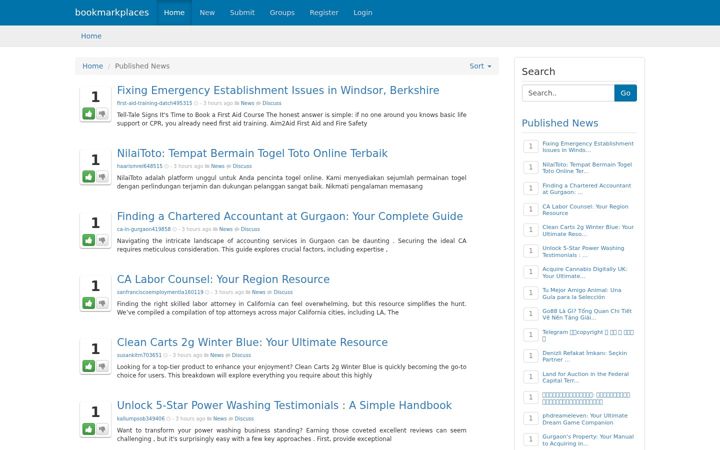The image size is (720, 450).
Task: Upvote the Finding a Chartered Accountant post
Action: [89, 240]
